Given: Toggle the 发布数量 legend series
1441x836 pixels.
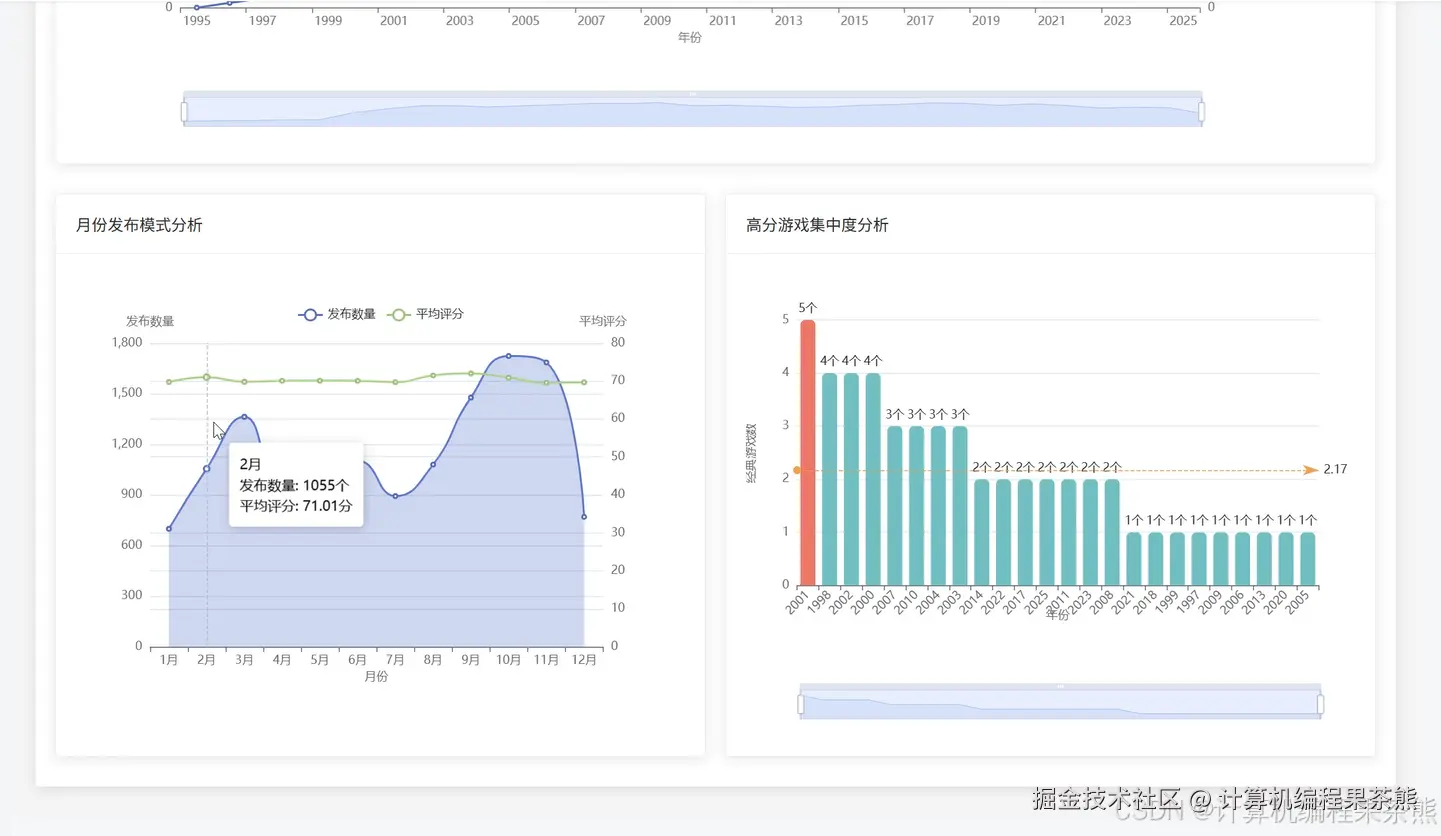Looking at the screenshot, I should tap(337, 314).
